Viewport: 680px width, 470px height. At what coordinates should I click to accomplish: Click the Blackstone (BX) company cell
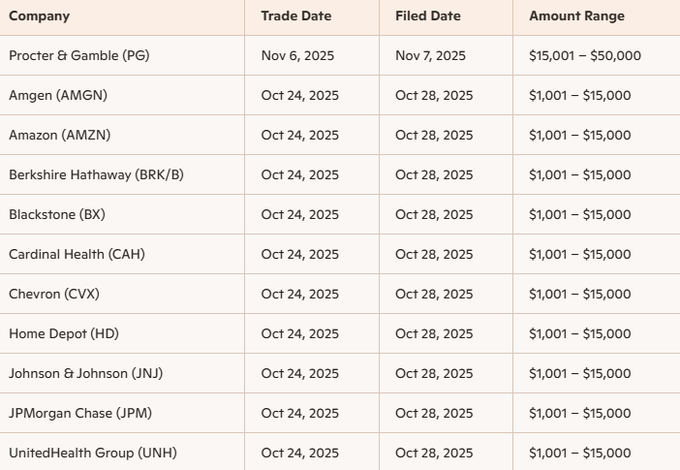tap(56, 214)
